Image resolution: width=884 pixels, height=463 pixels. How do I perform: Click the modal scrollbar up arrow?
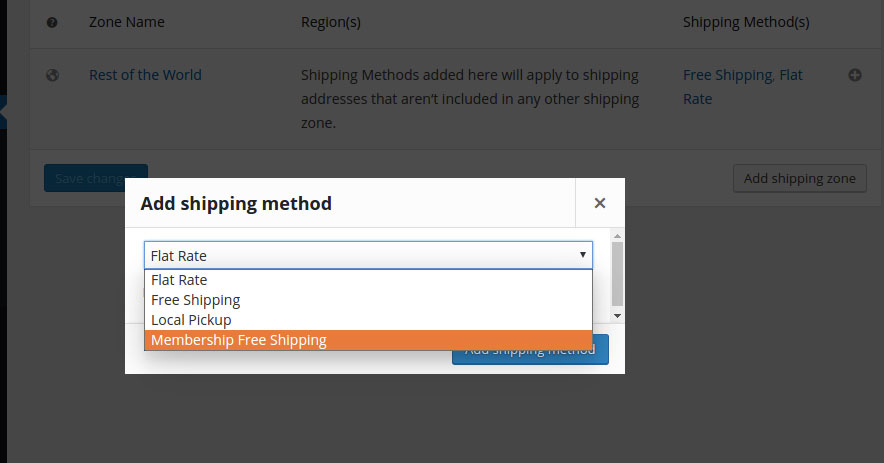click(x=617, y=236)
